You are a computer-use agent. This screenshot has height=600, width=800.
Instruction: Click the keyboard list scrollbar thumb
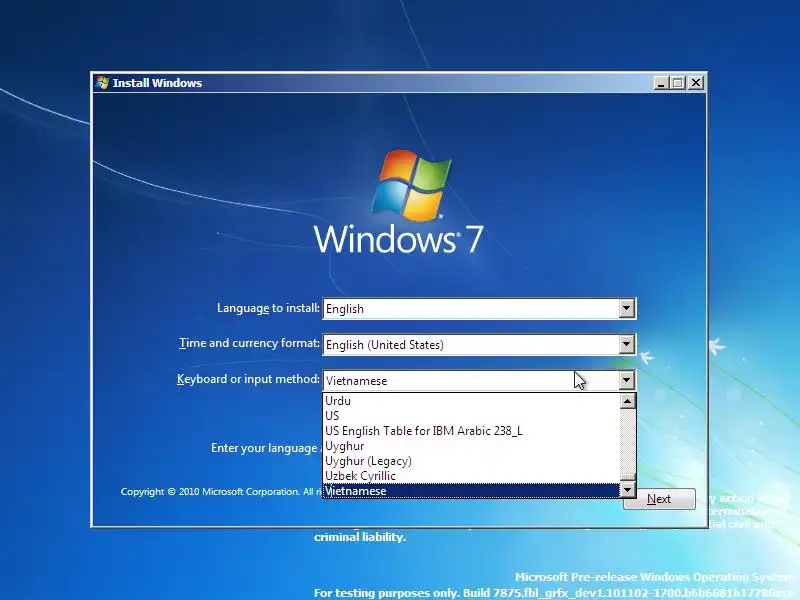628,477
